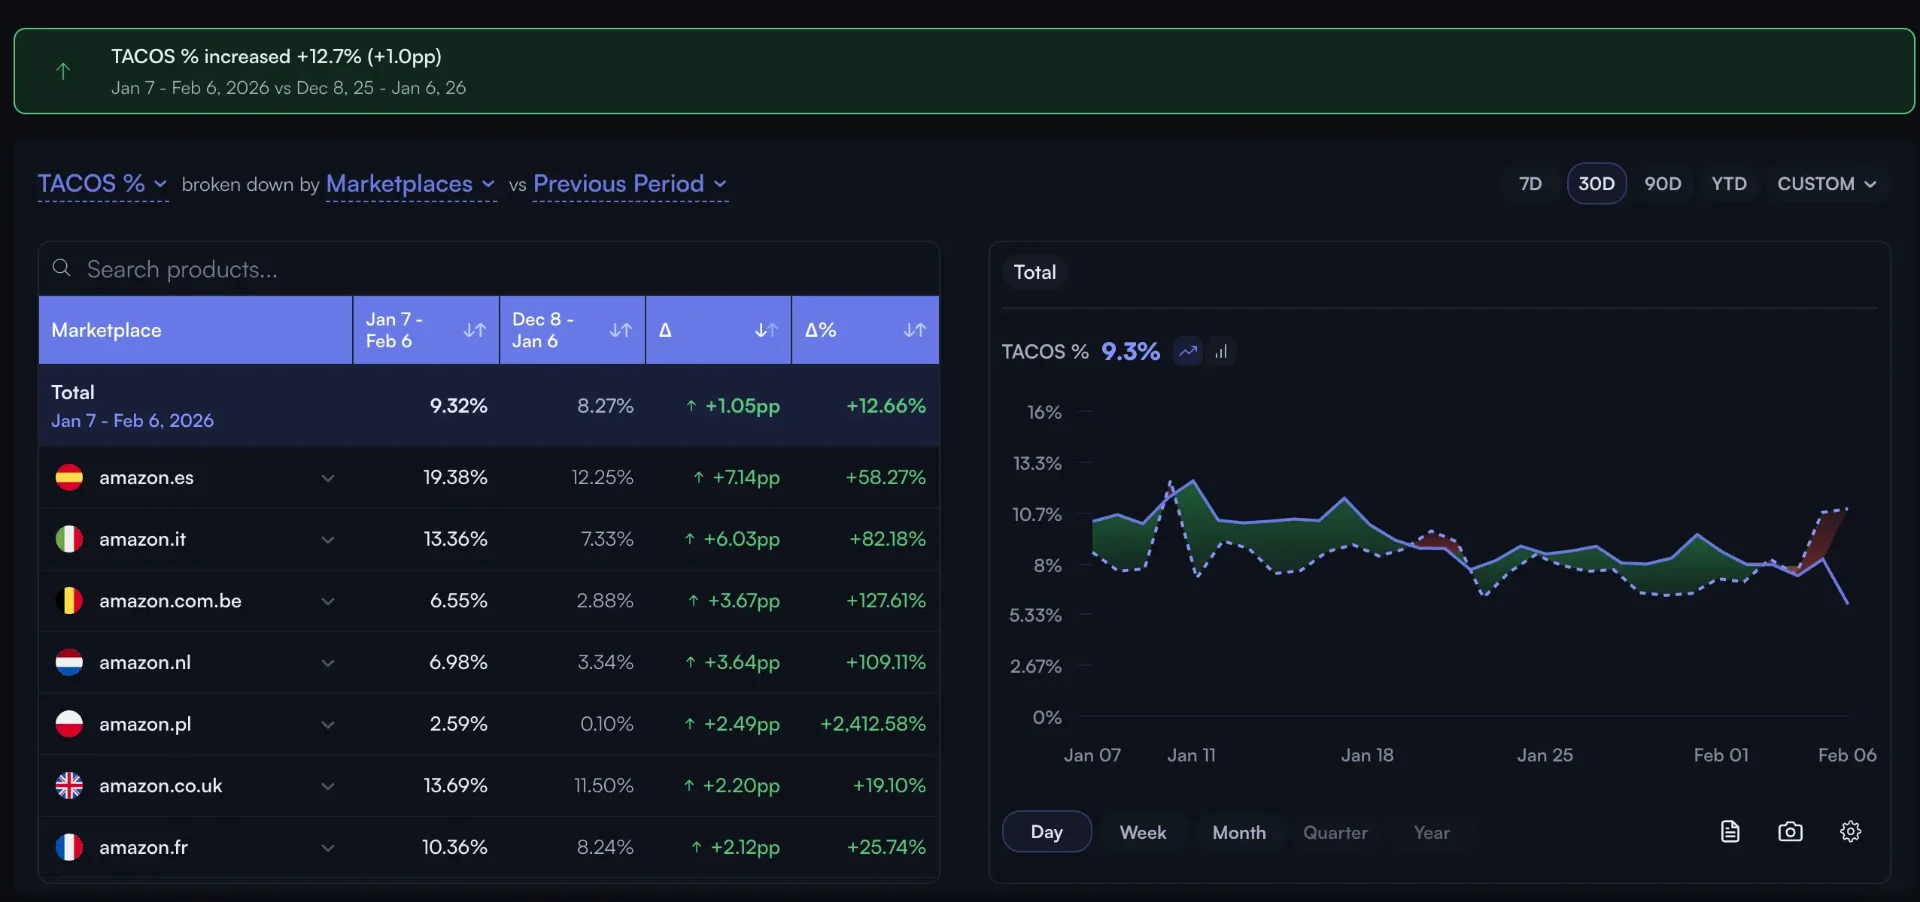Export chart data document icon
1920x902 pixels.
pos(1730,831)
